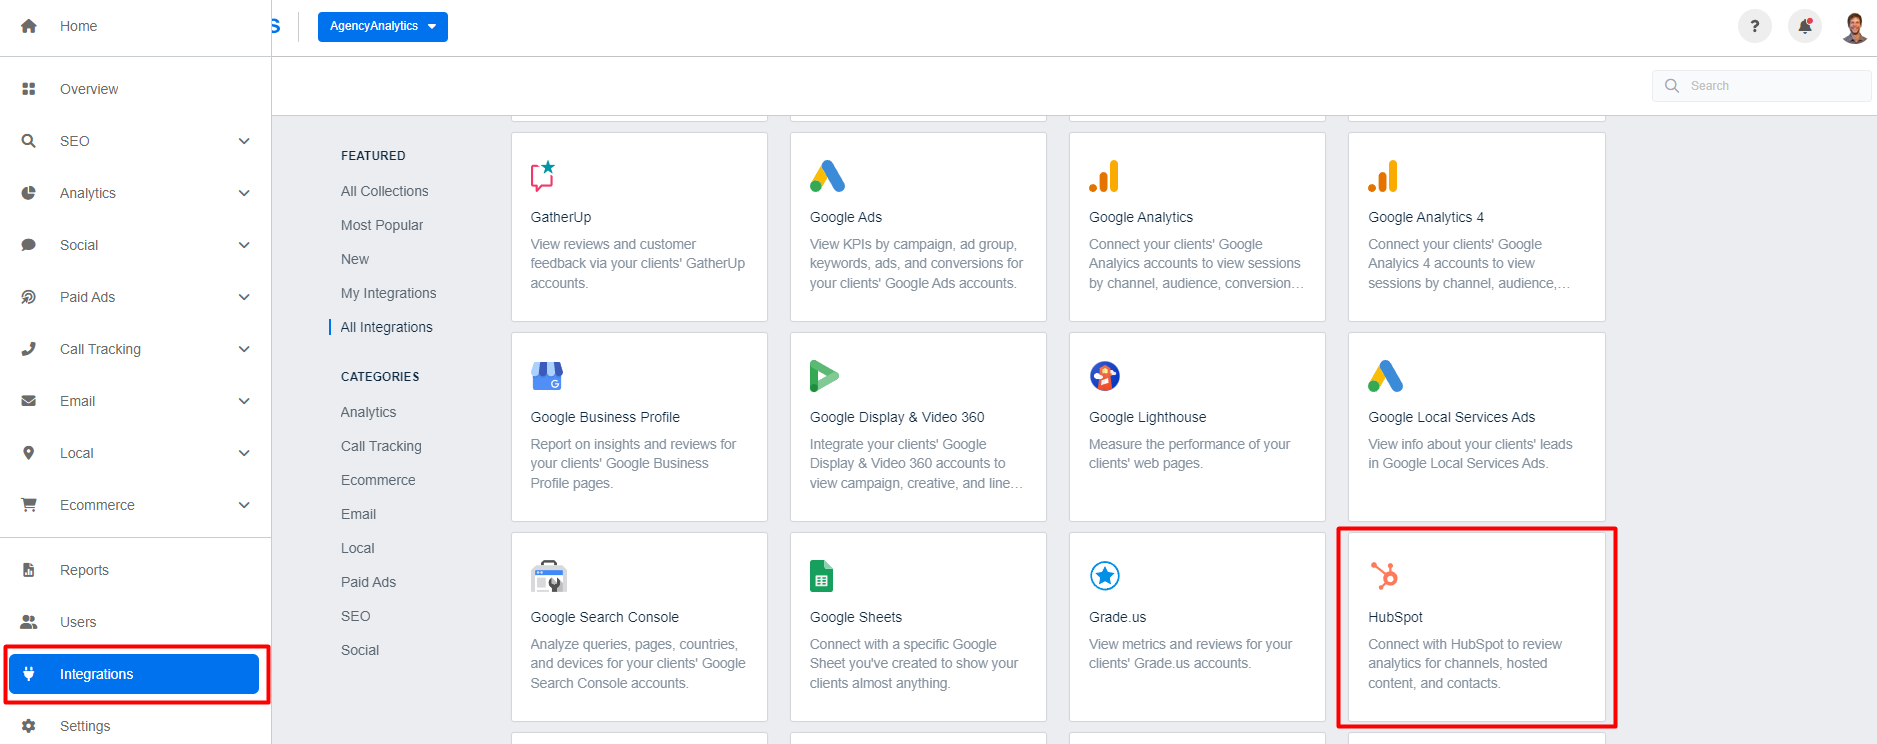Open the user profile avatar
Screen dimensions: 1877x744
pyautogui.click(x=1855, y=27)
